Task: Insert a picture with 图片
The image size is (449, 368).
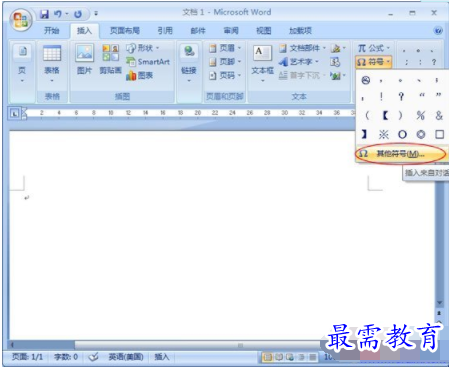Action: click(x=84, y=59)
